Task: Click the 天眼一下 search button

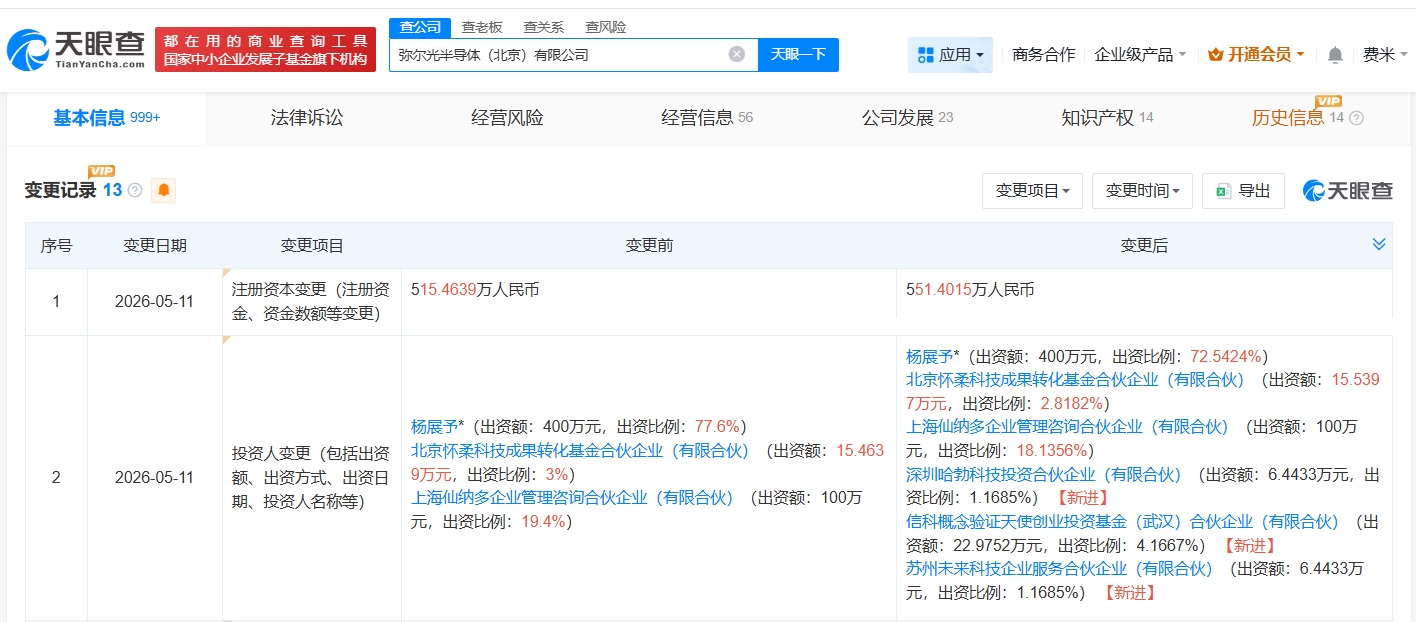Action: pos(798,54)
